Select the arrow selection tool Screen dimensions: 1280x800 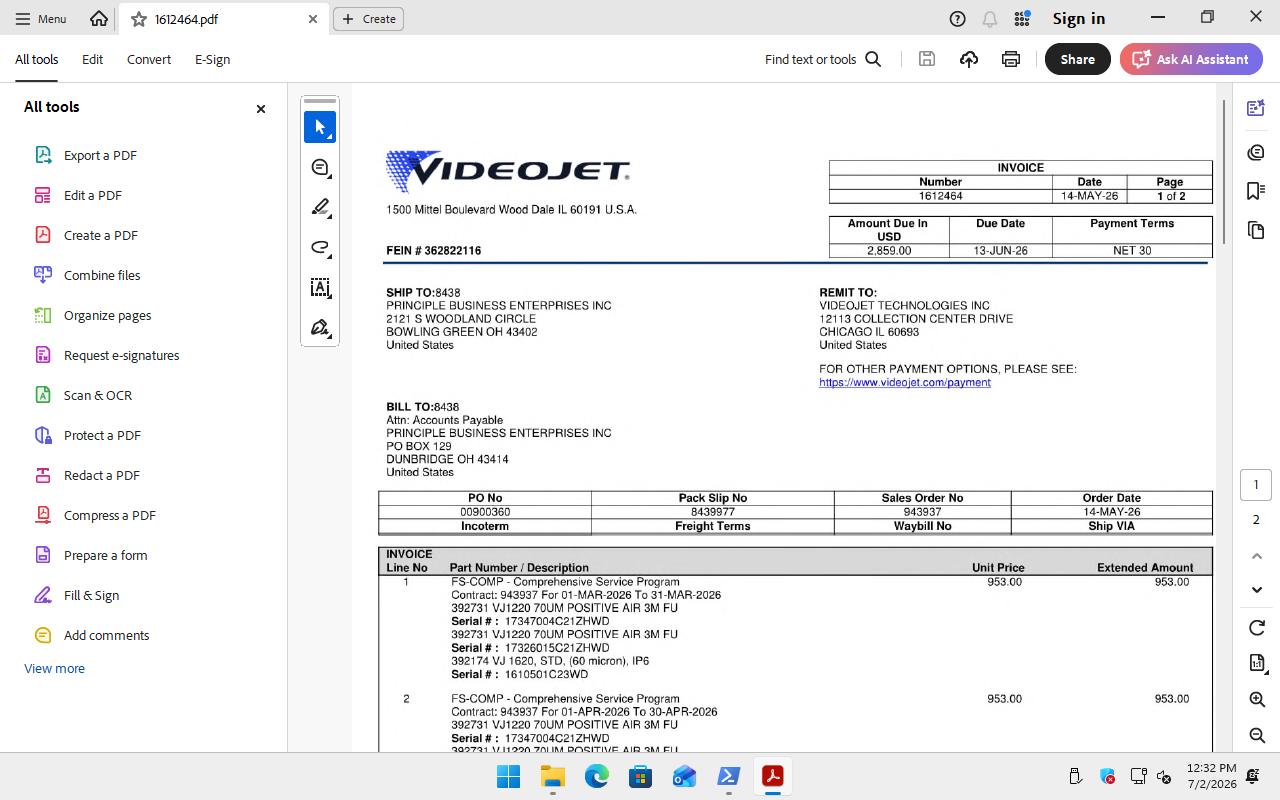coord(320,127)
